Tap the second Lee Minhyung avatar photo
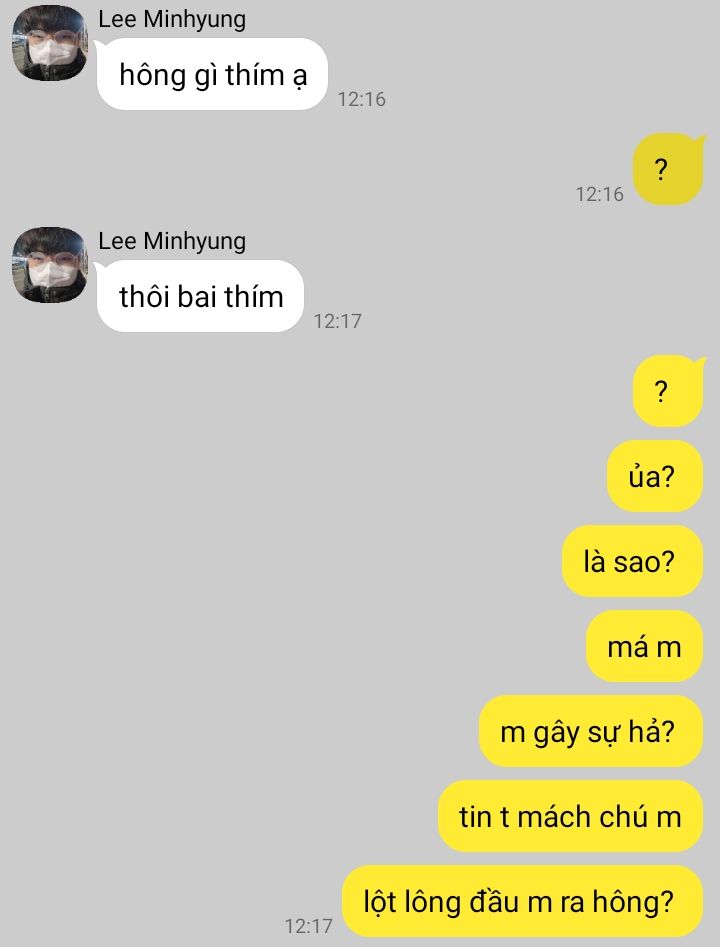Image resolution: width=720 pixels, height=947 pixels. (50, 265)
